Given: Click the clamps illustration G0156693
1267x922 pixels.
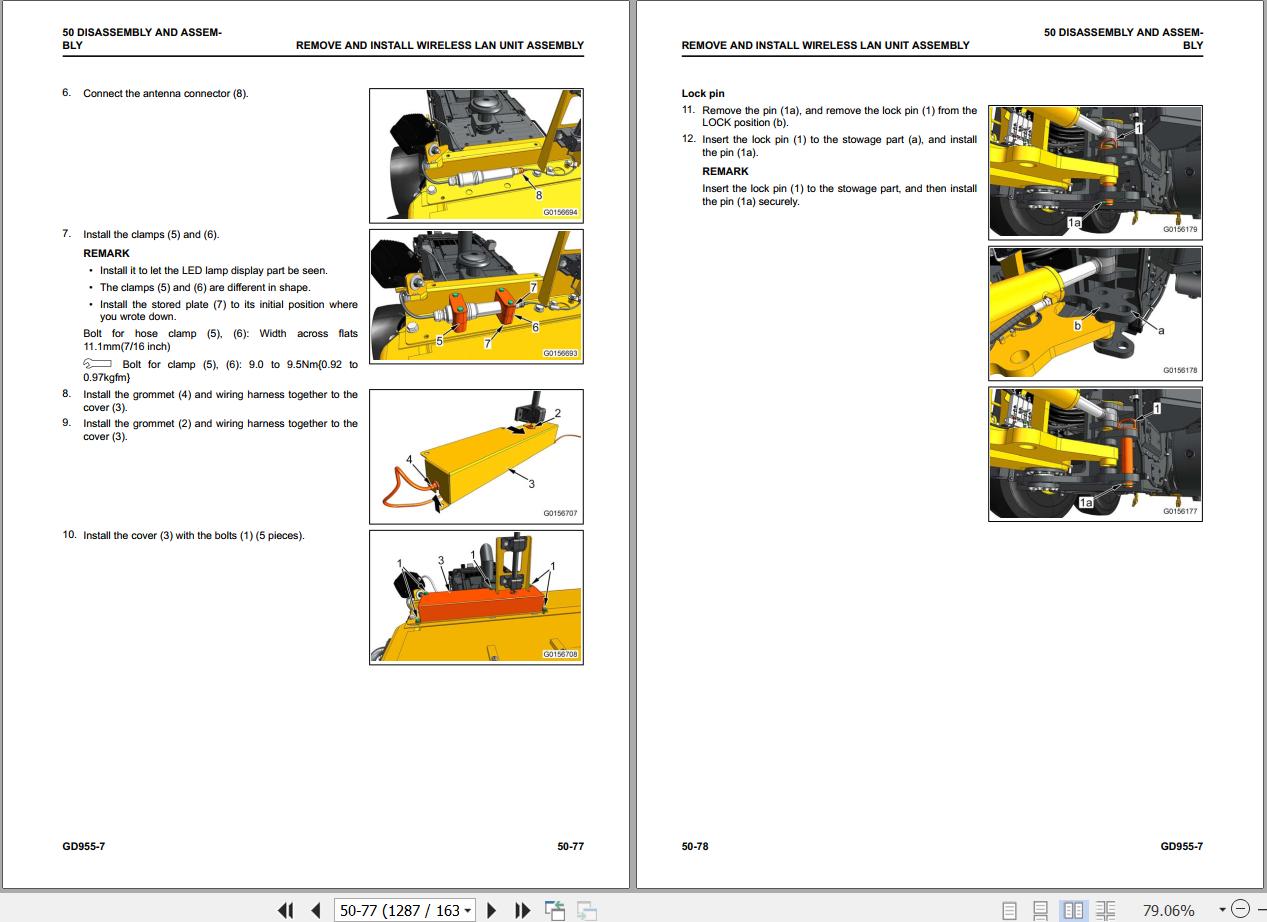Looking at the screenshot, I should (x=476, y=295).
